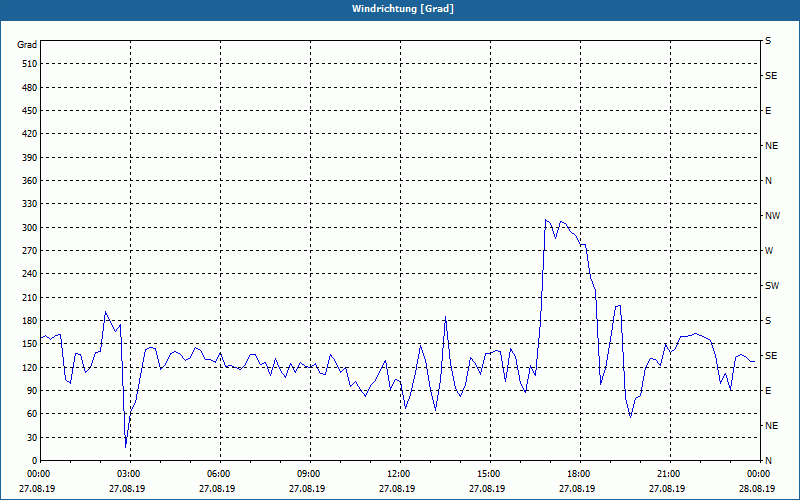Select the Grad axis unit label
Screen dimensions: 800x500
[27, 45]
